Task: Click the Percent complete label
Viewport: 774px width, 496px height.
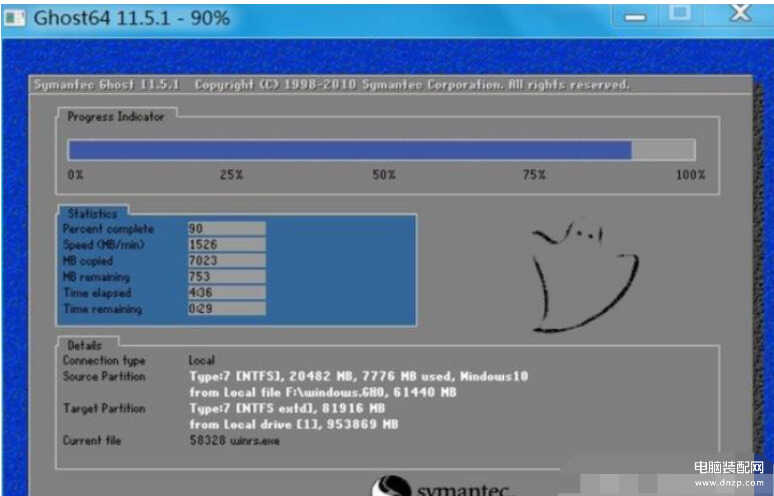Action: 109,229
